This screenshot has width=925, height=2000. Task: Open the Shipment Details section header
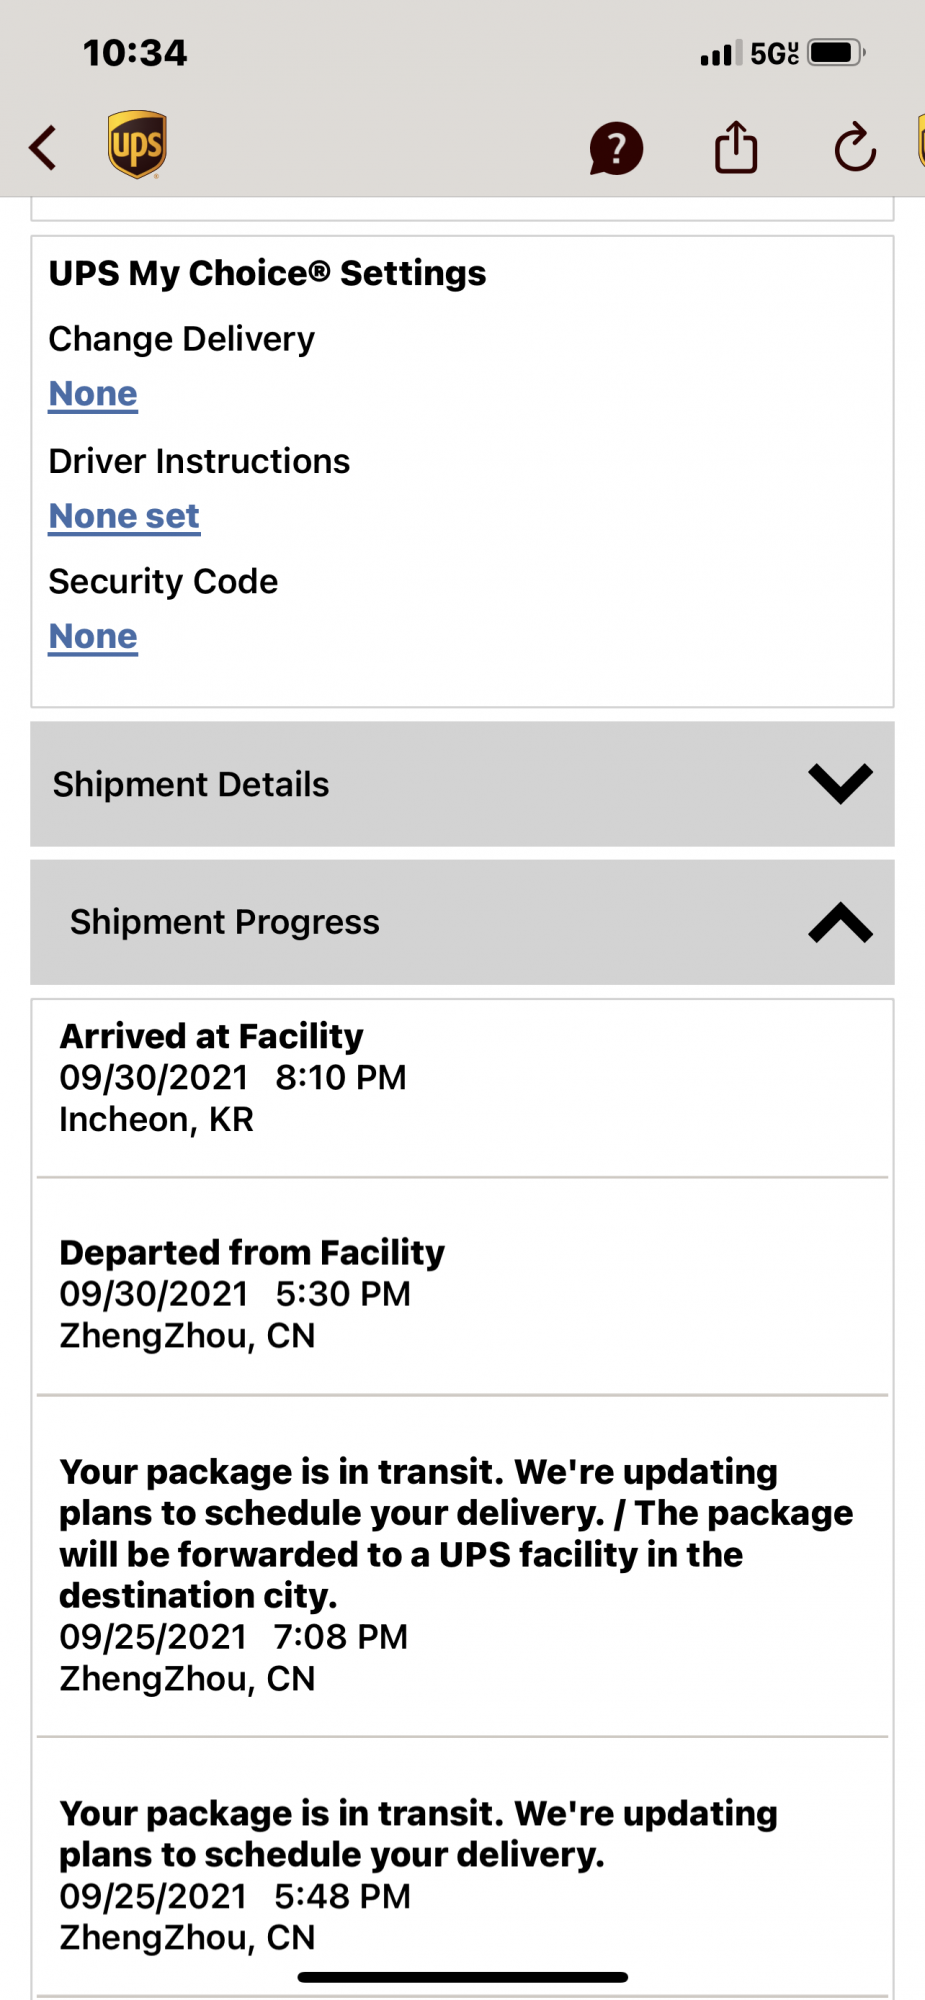click(x=191, y=784)
